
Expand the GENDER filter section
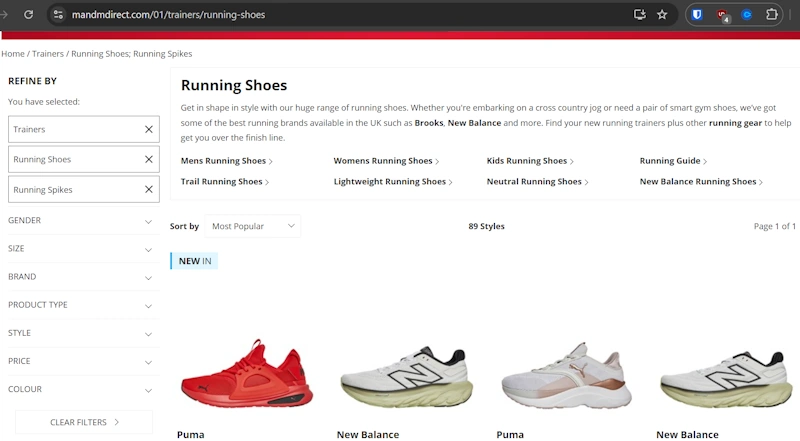[x=83, y=220]
